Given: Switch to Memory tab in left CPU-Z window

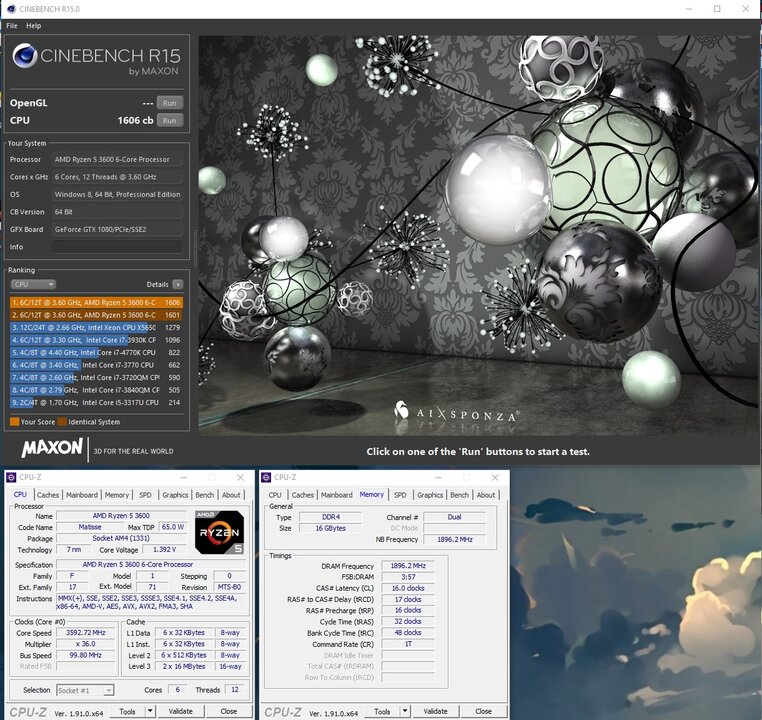Looking at the screenshot, I should (117, 495).
